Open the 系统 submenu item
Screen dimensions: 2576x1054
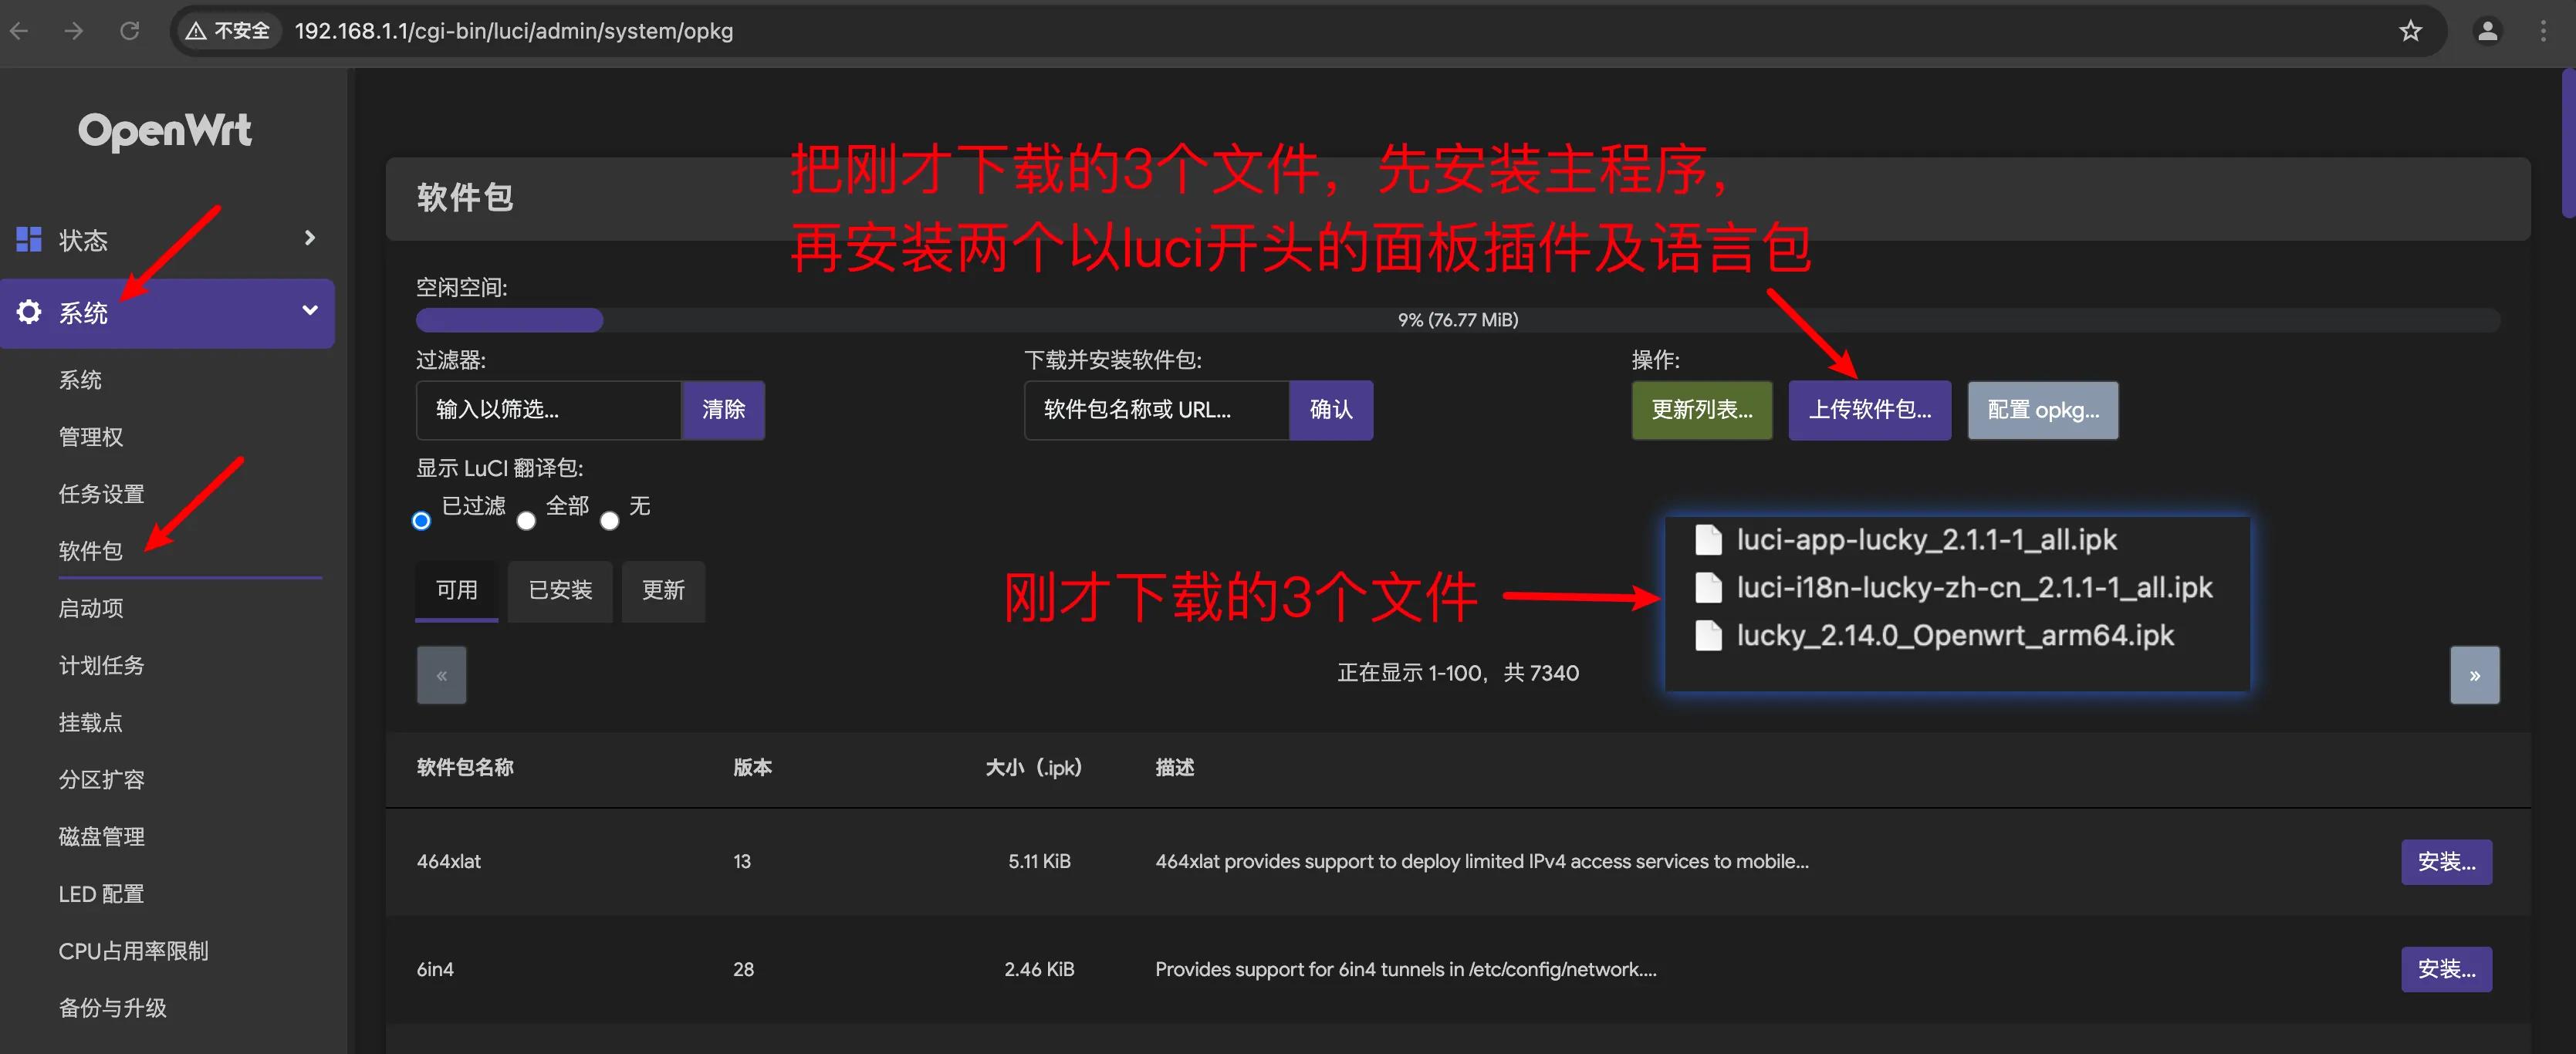pos(80,380)
